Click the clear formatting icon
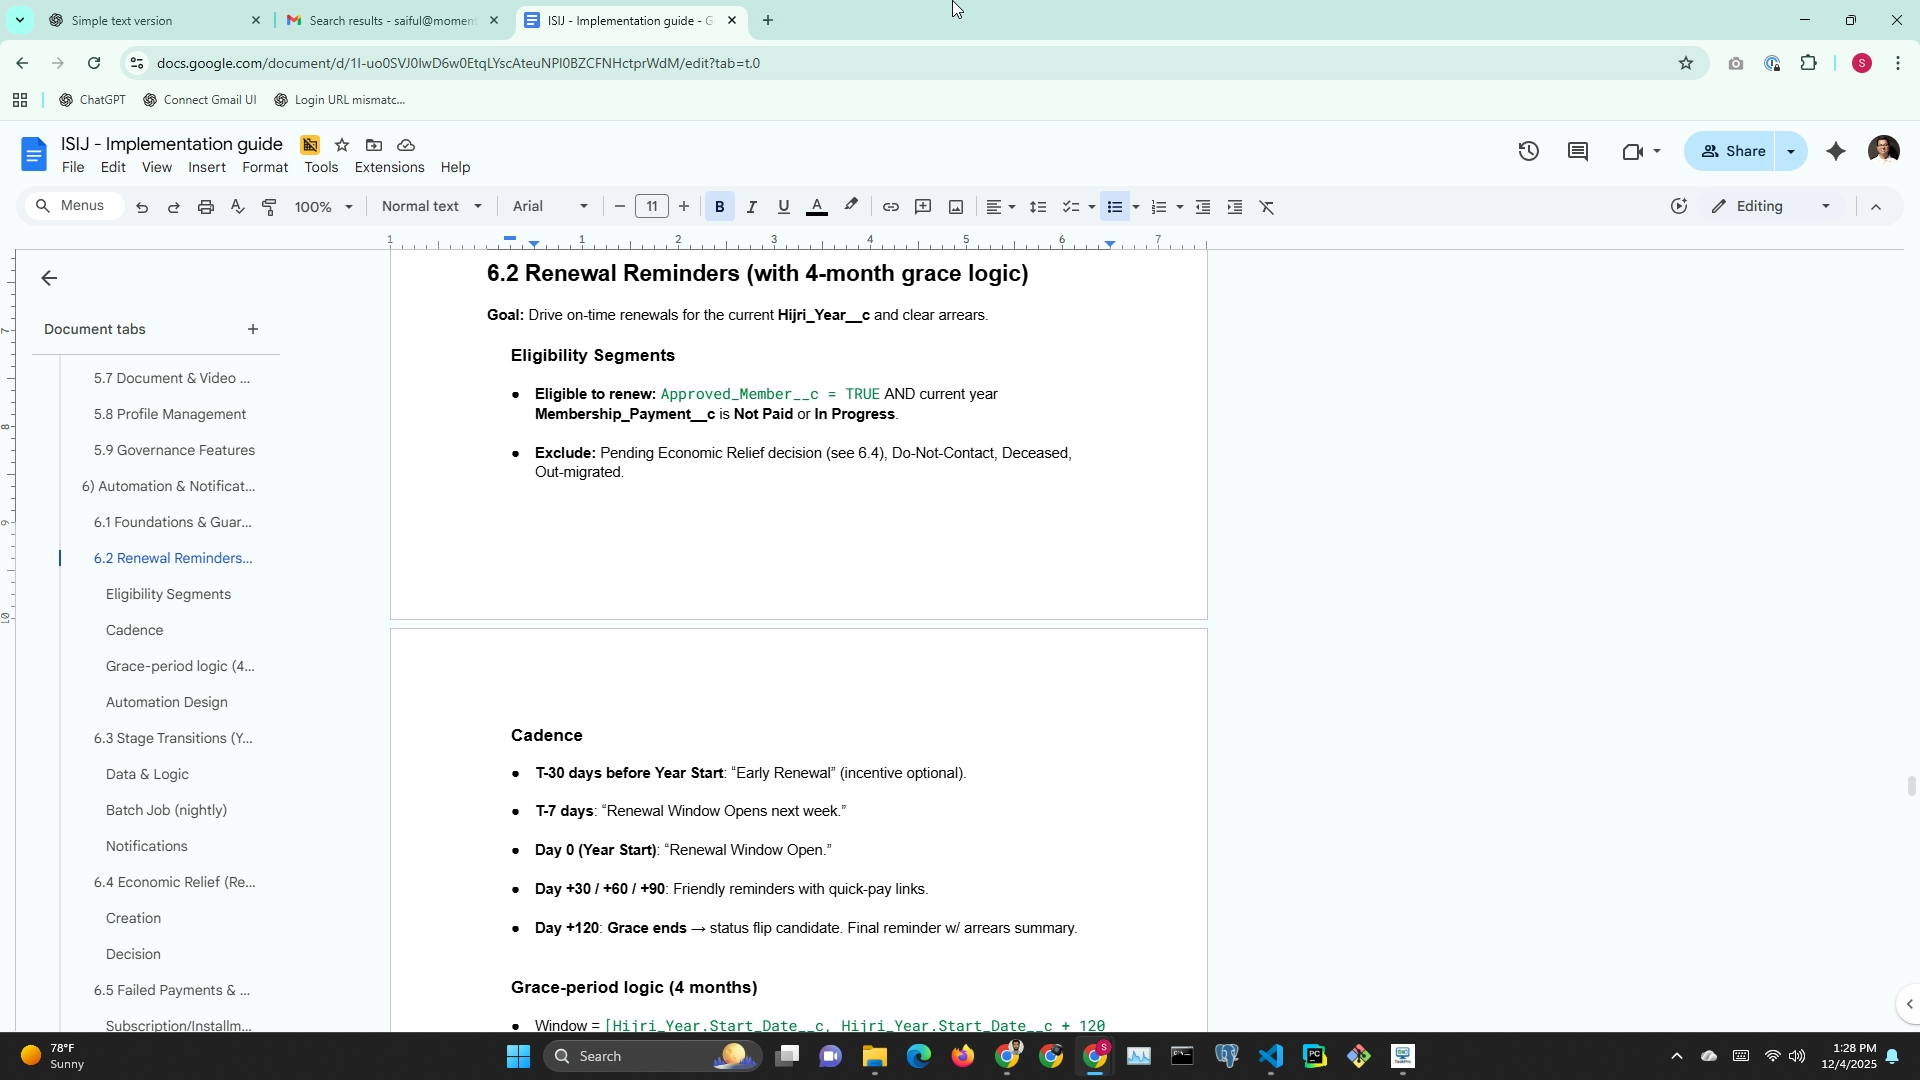The height and width of the screenshot is (1080, 1920). pos(1267,207)
